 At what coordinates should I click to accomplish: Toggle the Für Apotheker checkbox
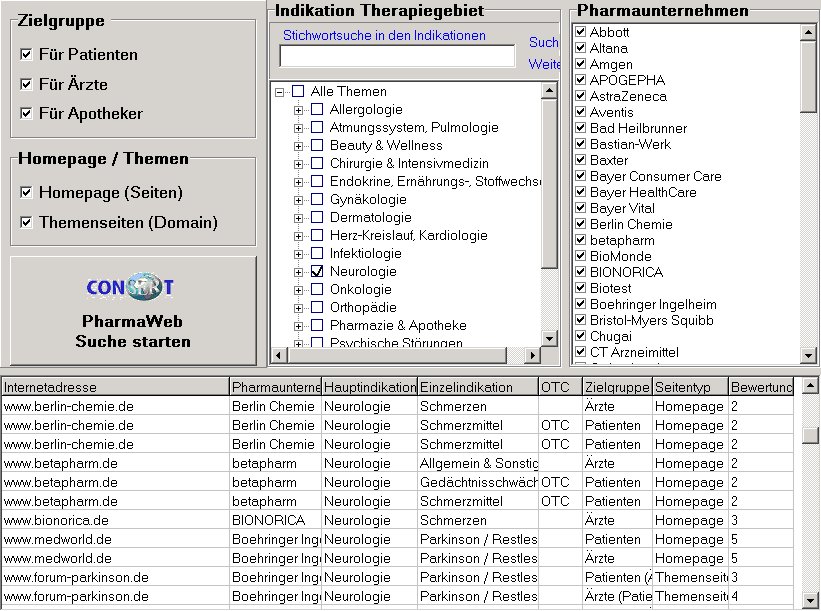[x=26, y=113]
